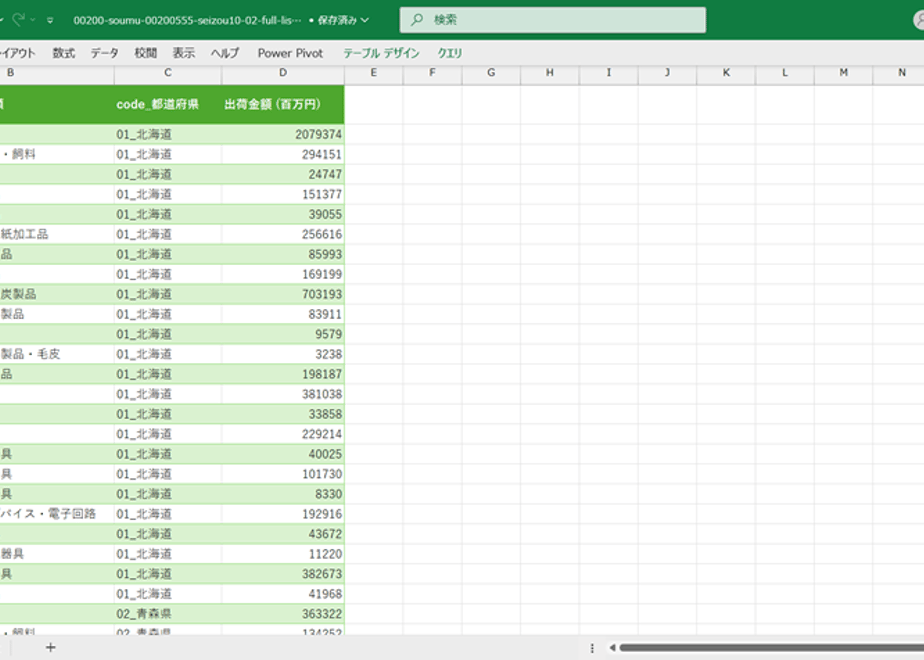Select the cell with value 151377
The image size is (924, 660).
pyautogui.click(x=283, y=194)
